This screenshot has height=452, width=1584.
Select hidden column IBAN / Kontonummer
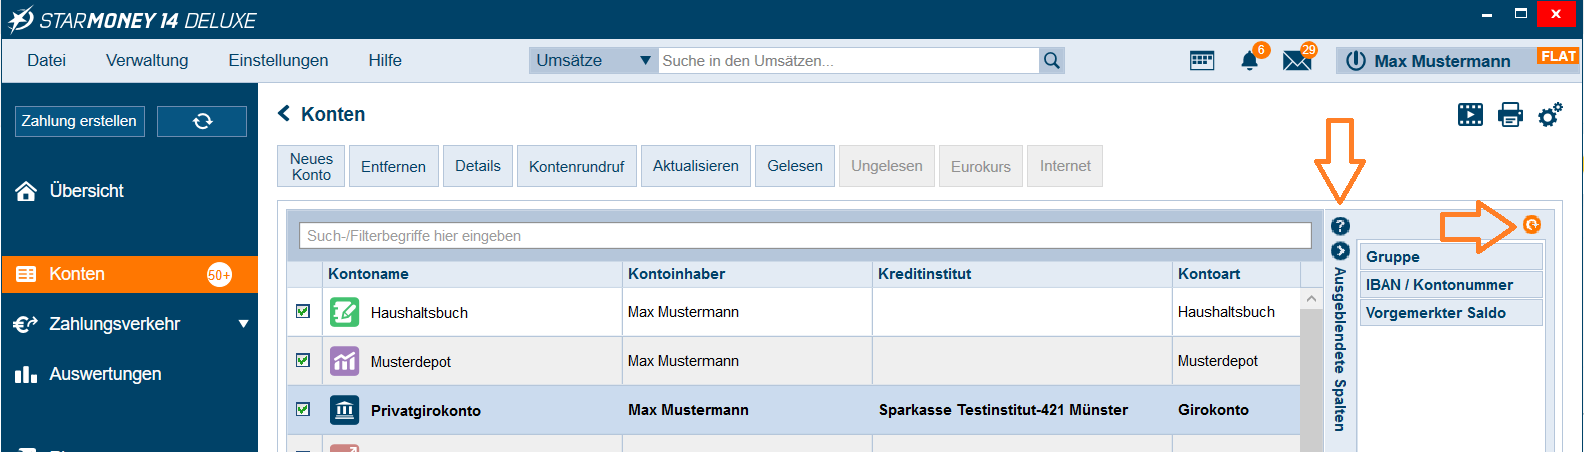pyautogui.click(x=1451, y=285)
